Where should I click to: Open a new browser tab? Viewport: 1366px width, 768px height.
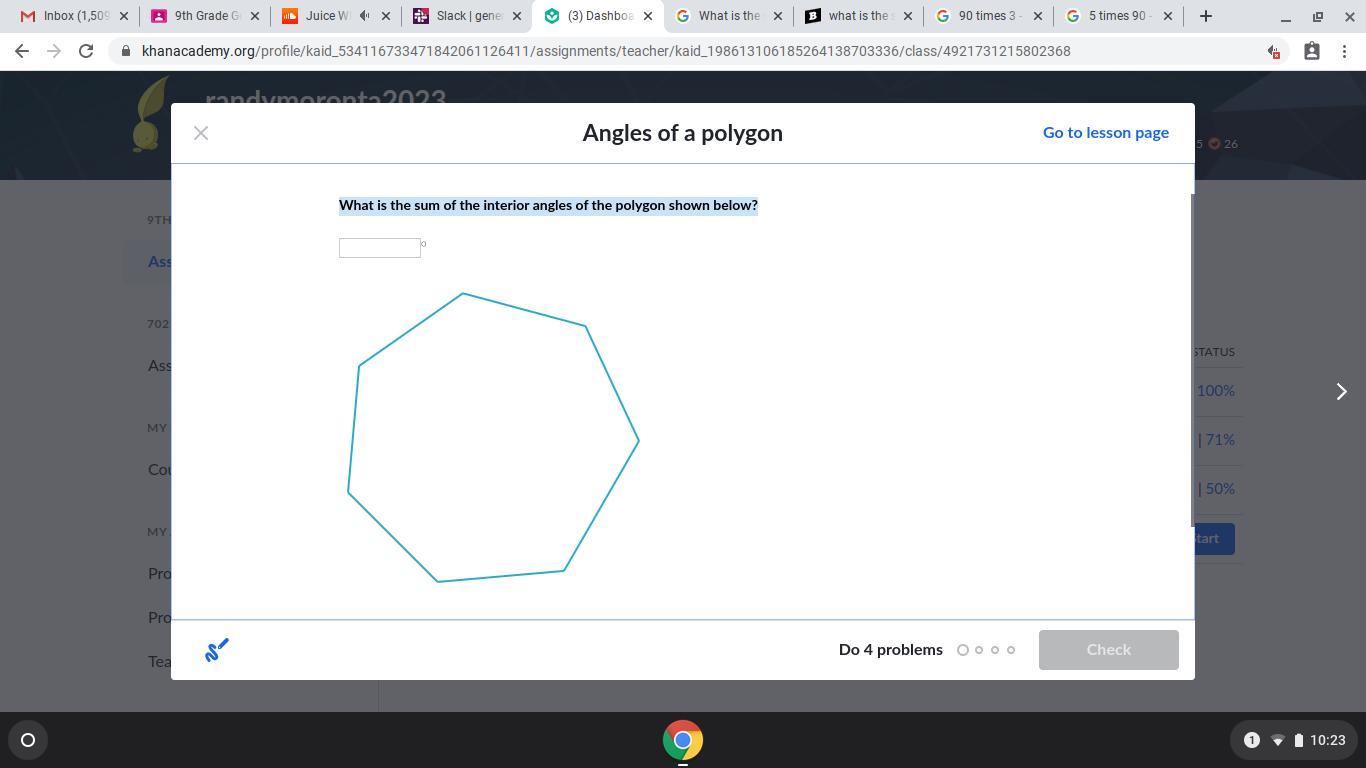tap(1206, 16)
